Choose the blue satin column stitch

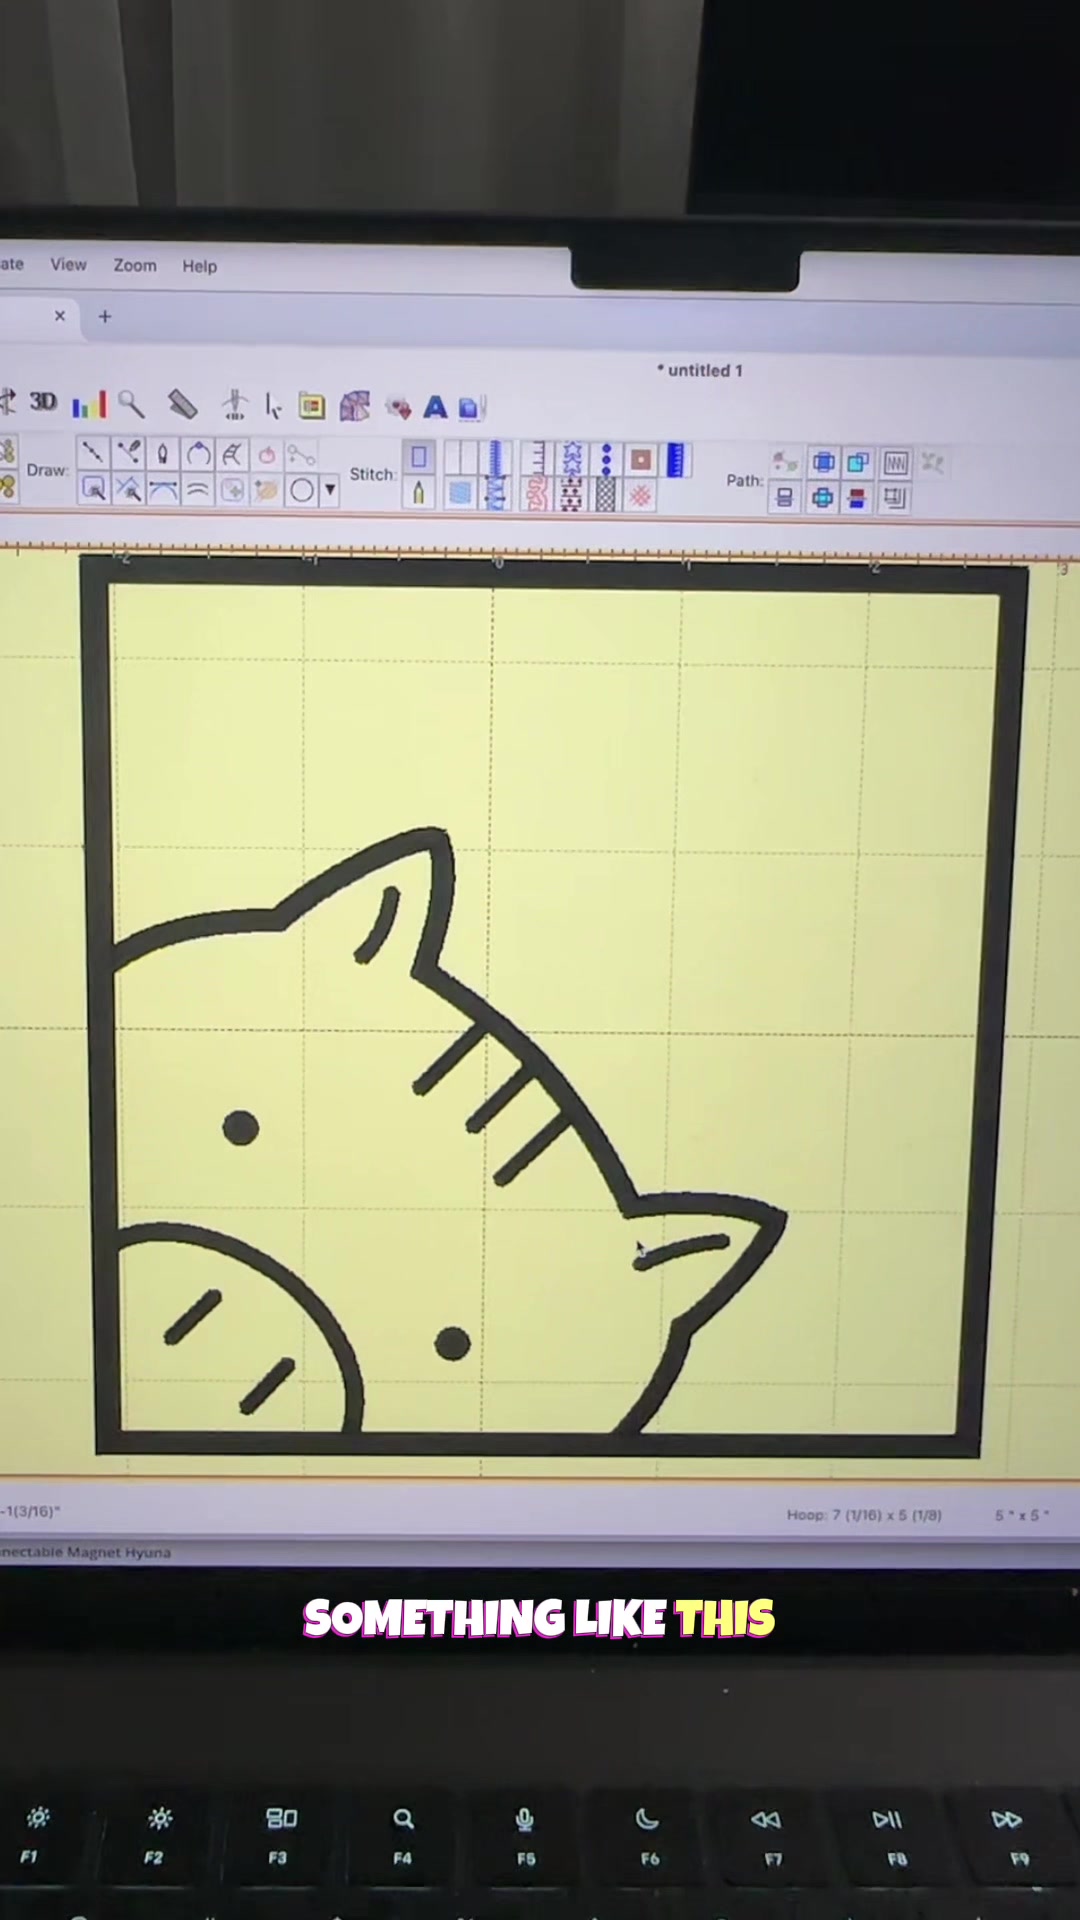(x=496, y=459)
